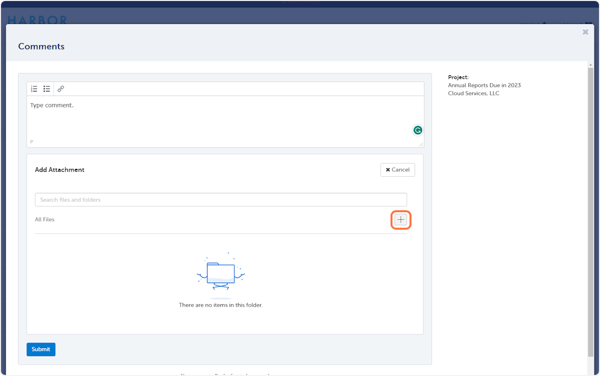Open the HARBOR logo behind dialog
Screen dimensions: 600x376
[37, 20]
